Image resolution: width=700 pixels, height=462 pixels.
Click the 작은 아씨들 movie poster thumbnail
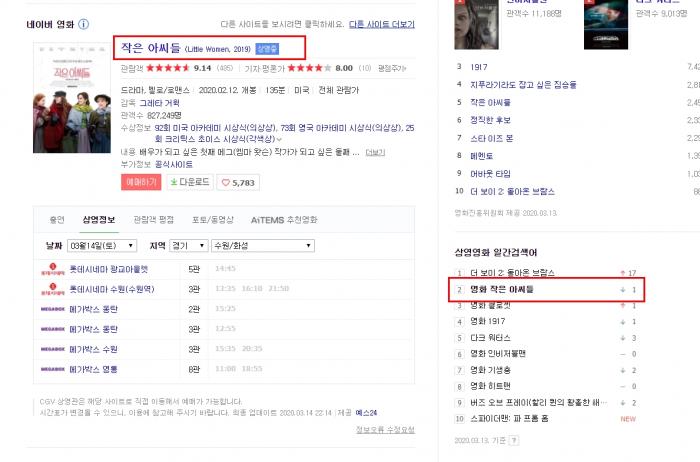coord(72,98)
